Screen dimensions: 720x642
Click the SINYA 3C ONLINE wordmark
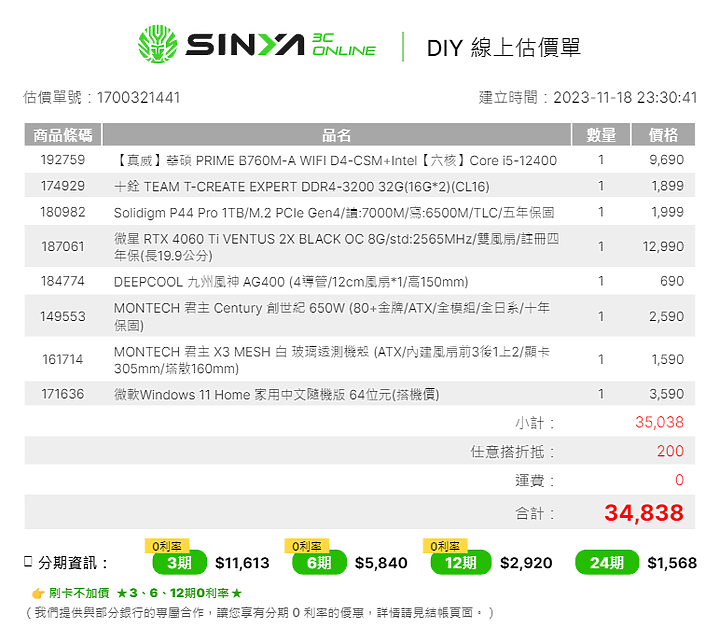pyautogui.click(x=280, y=45)
